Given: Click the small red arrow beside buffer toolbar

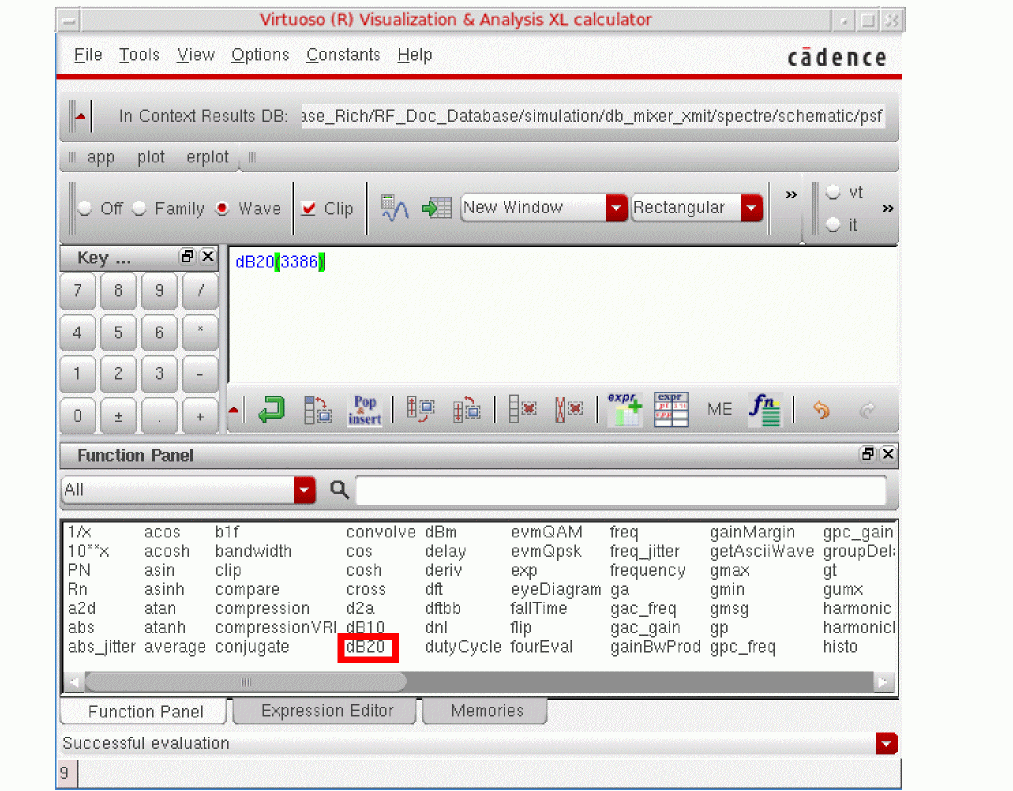Looking at the screenshot, I should click(234, 410).
